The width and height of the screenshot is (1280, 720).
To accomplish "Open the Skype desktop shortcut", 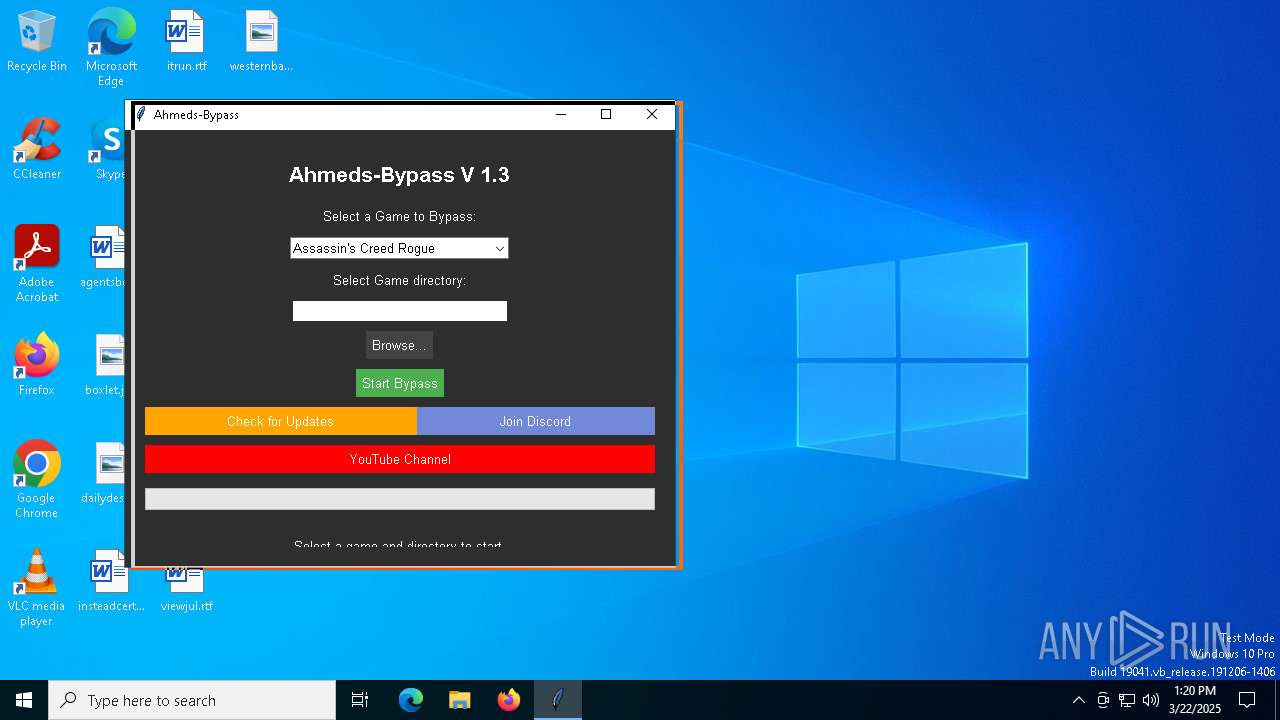I will (108, 149).
